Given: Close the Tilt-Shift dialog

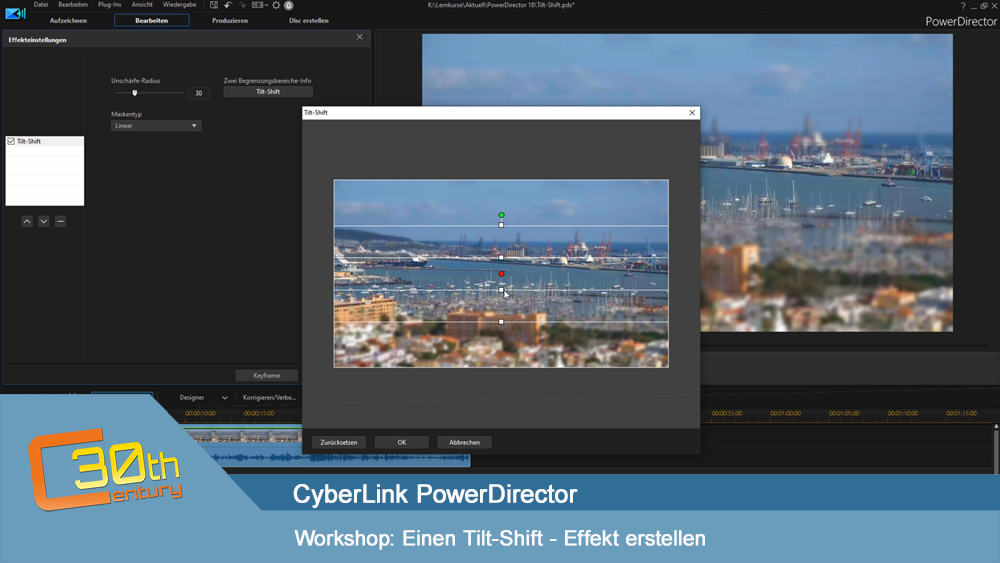Looking at the screenshot, I should (x=692, y=113).
